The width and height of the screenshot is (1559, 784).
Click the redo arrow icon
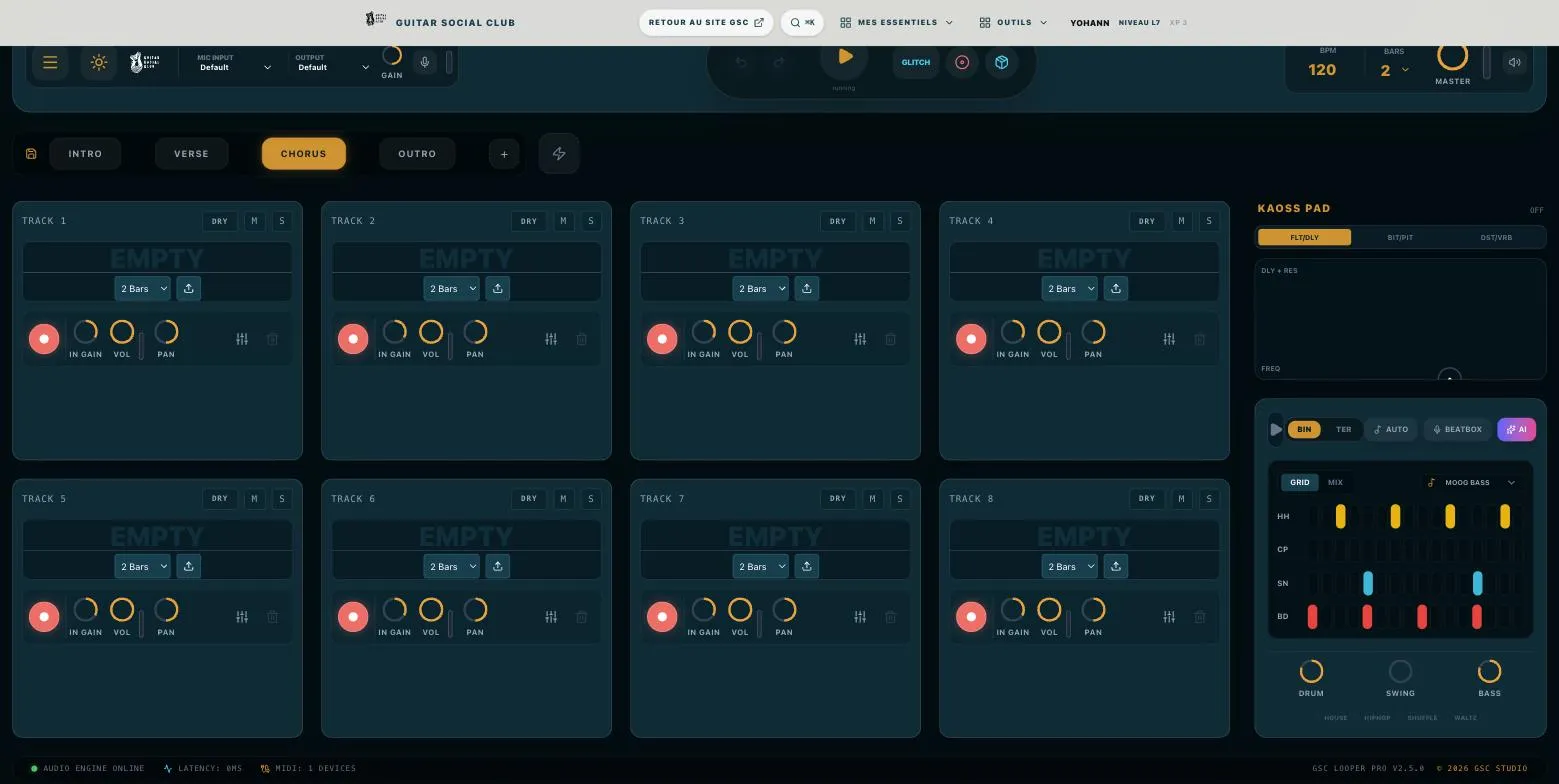[x=779, y=62]
